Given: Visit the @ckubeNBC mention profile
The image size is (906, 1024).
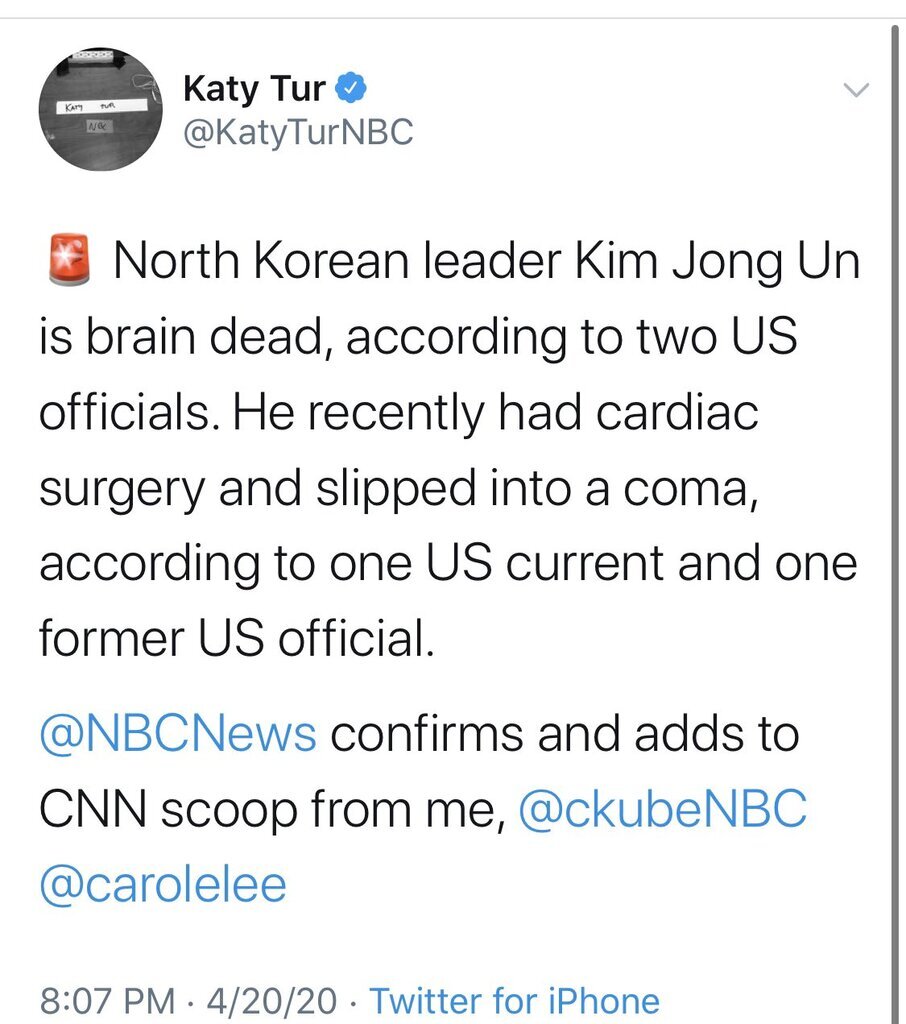Looking at the screenshot, I should tap(662, 810).
